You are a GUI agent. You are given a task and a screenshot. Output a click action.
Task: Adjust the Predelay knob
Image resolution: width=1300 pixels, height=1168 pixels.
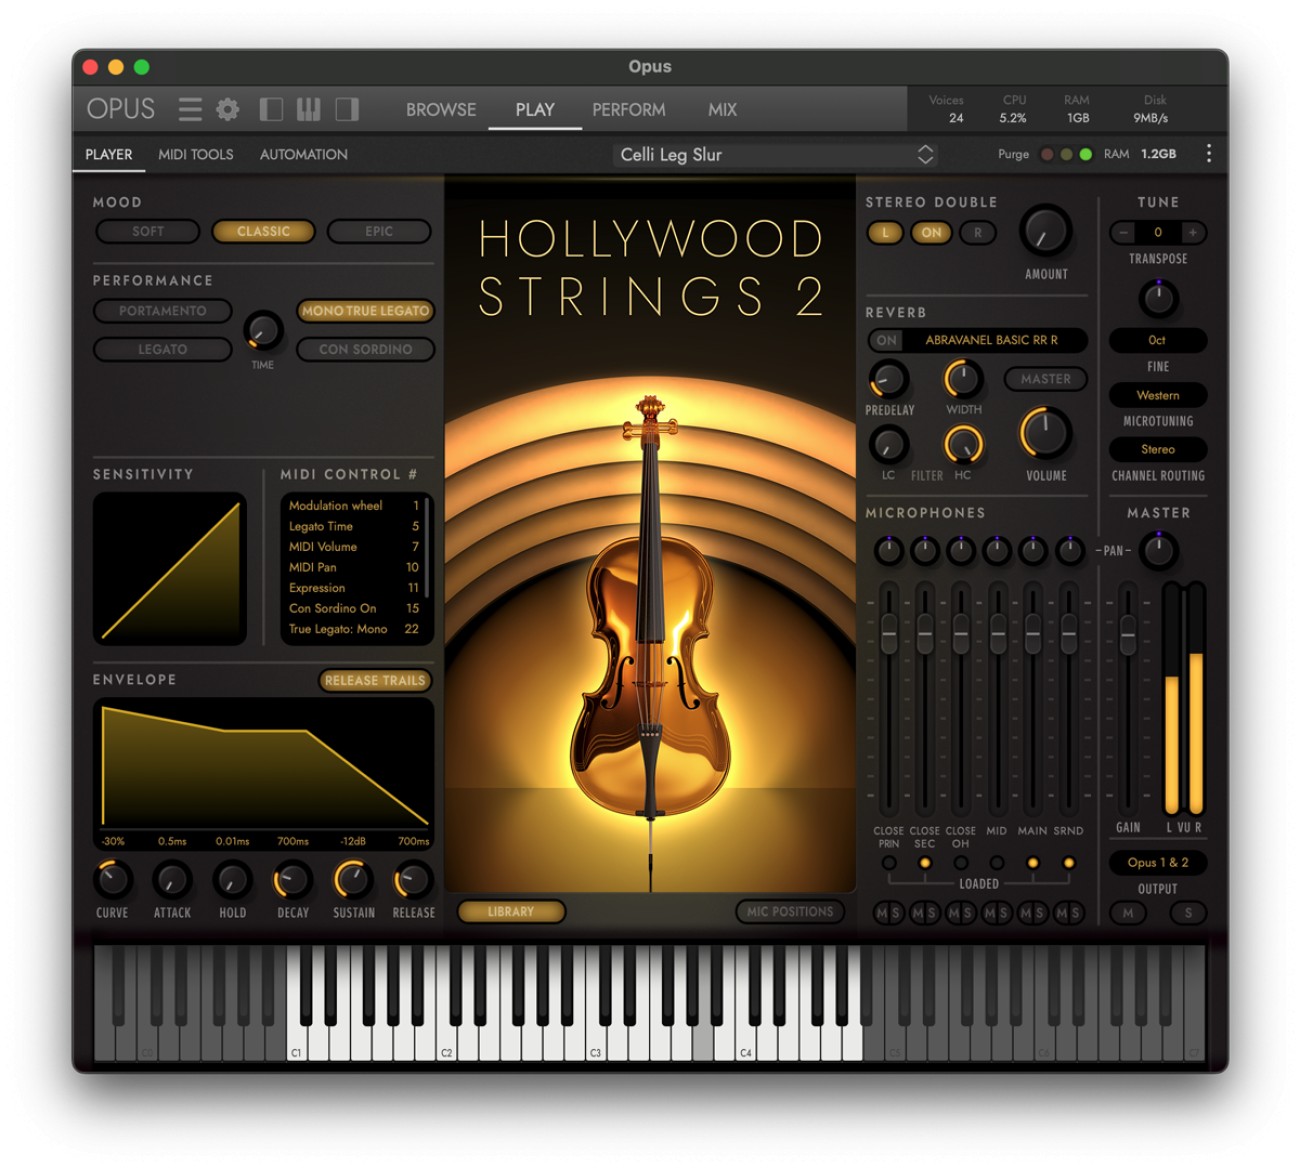click(888, 382)
